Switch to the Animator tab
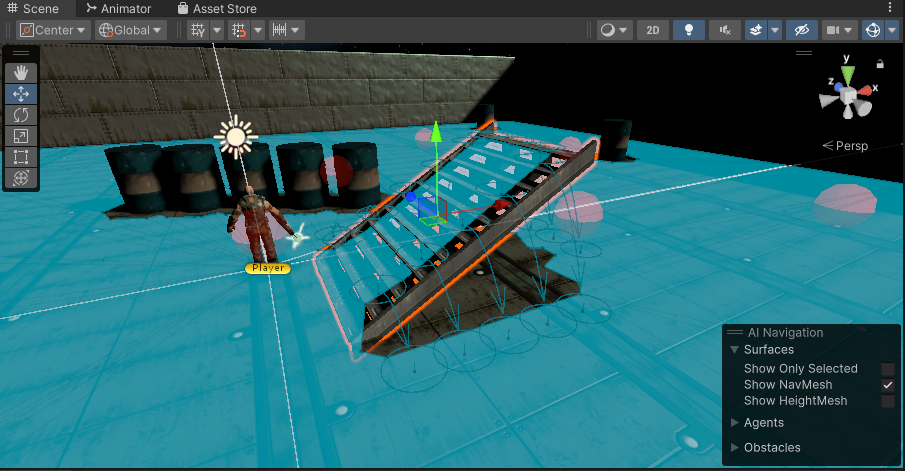Viewport: 905px width, 471px height. pos(119,9)
